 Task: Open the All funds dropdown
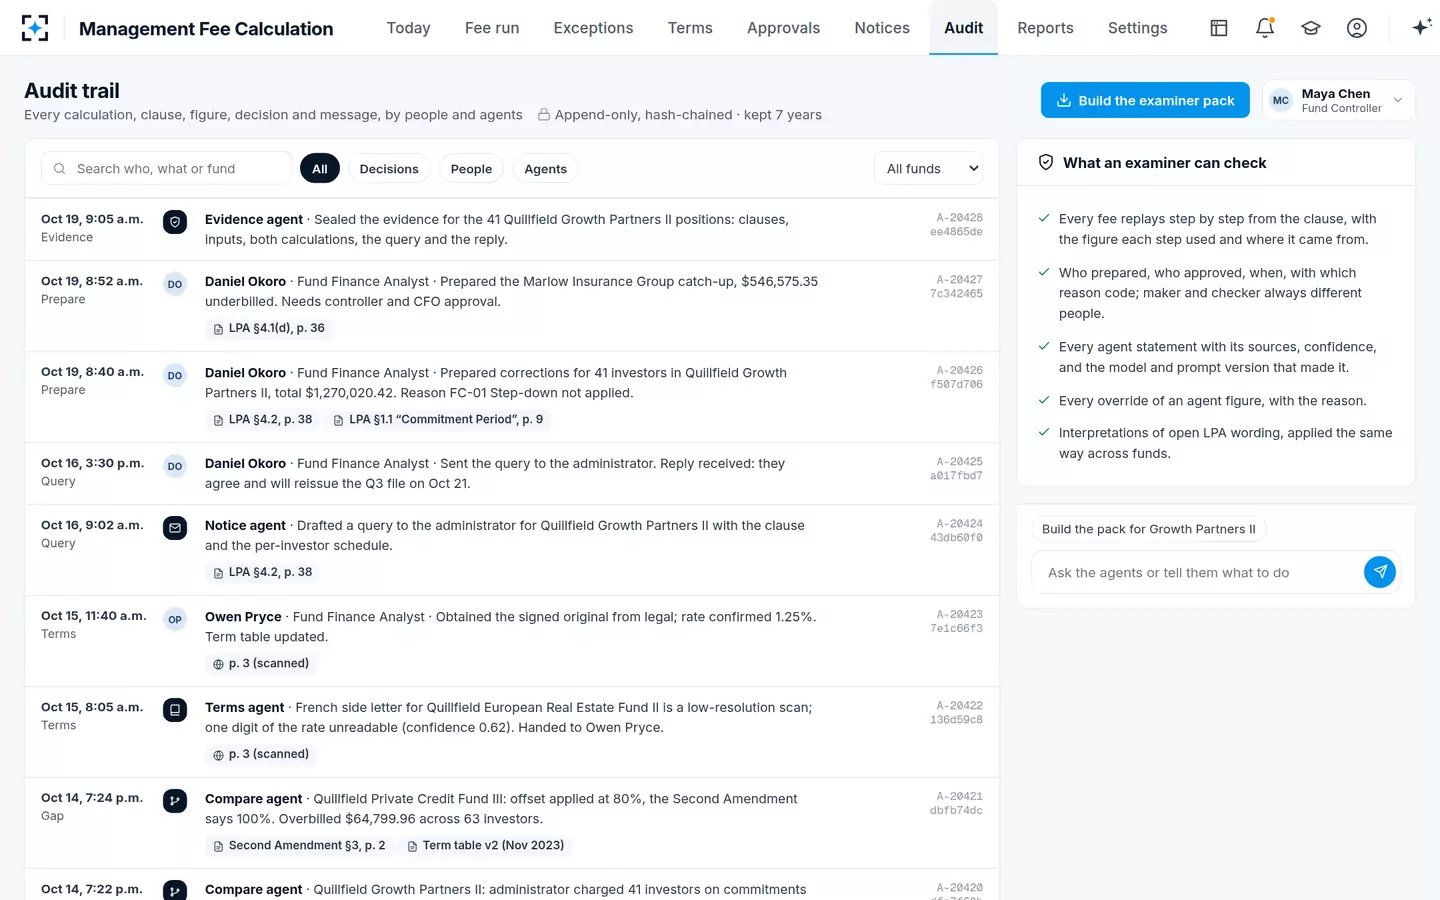pyautogui.click(x=928, y=169)
